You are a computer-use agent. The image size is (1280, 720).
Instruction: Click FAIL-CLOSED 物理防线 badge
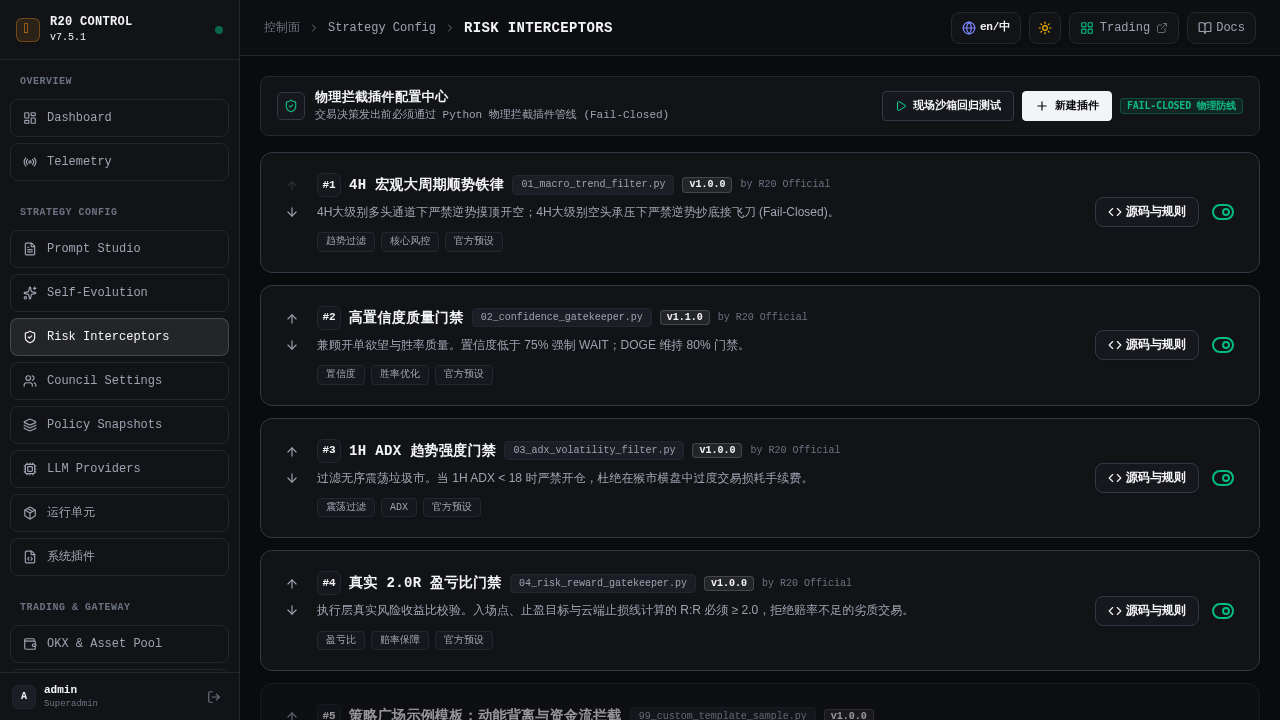pos(1181,106)
